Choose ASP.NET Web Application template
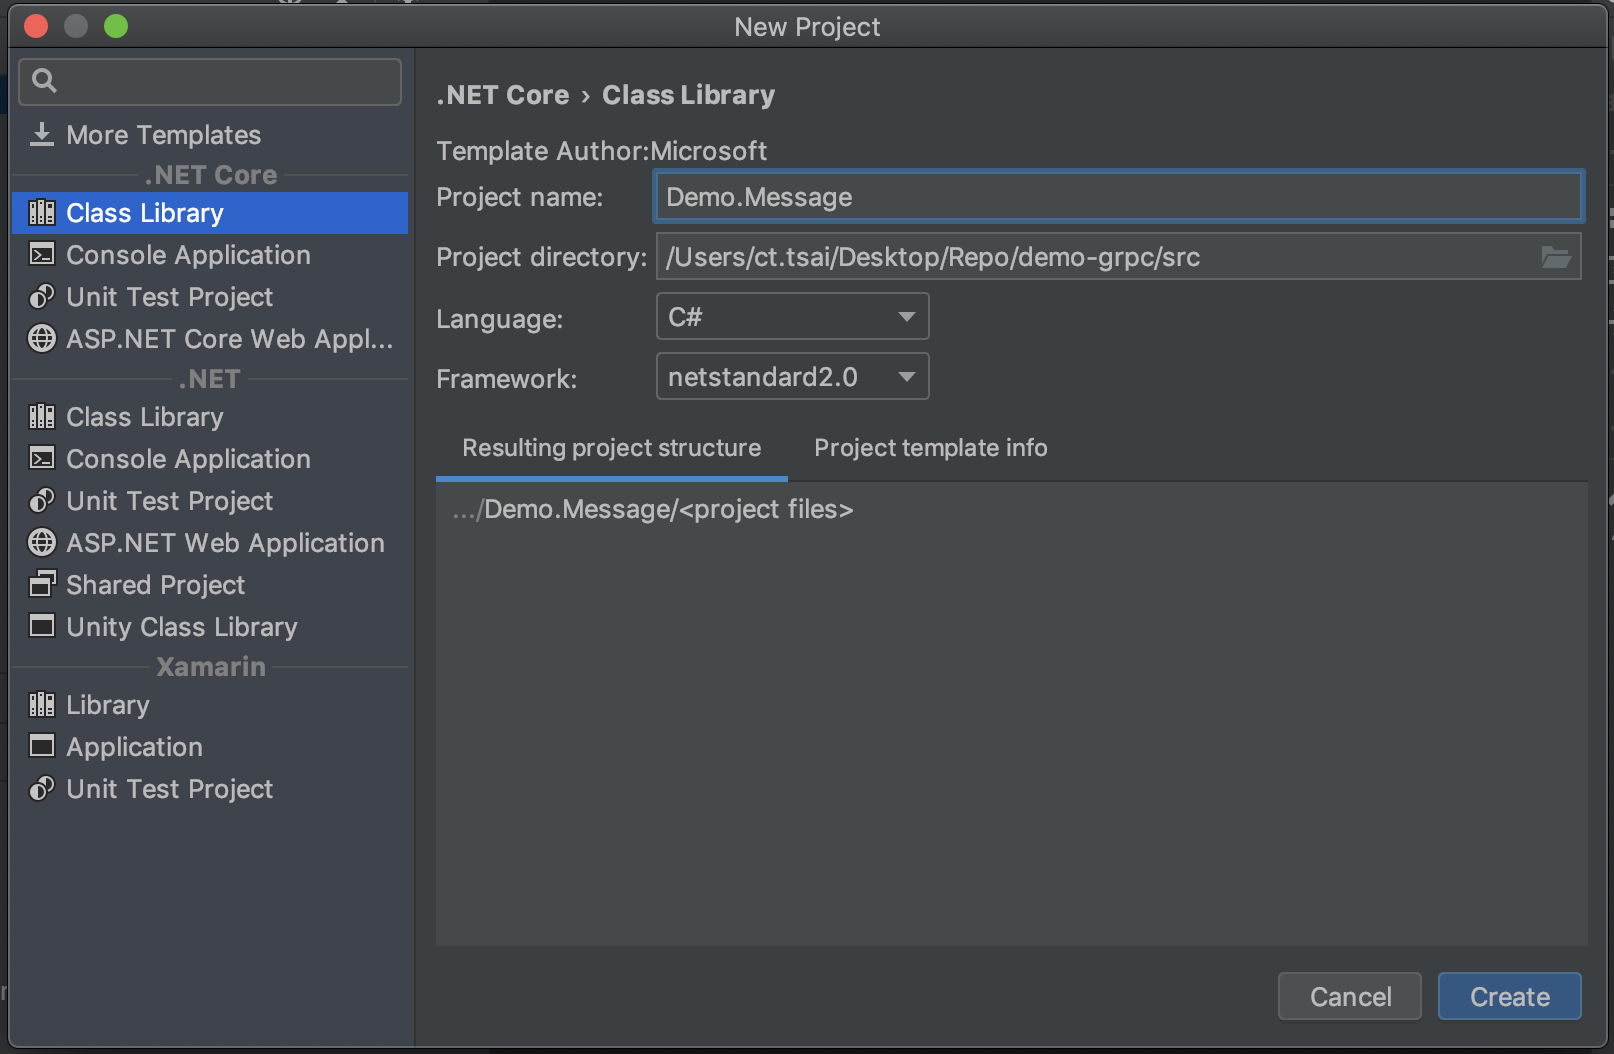This screenshot has width=1614, height=1054. pos(225,543)
